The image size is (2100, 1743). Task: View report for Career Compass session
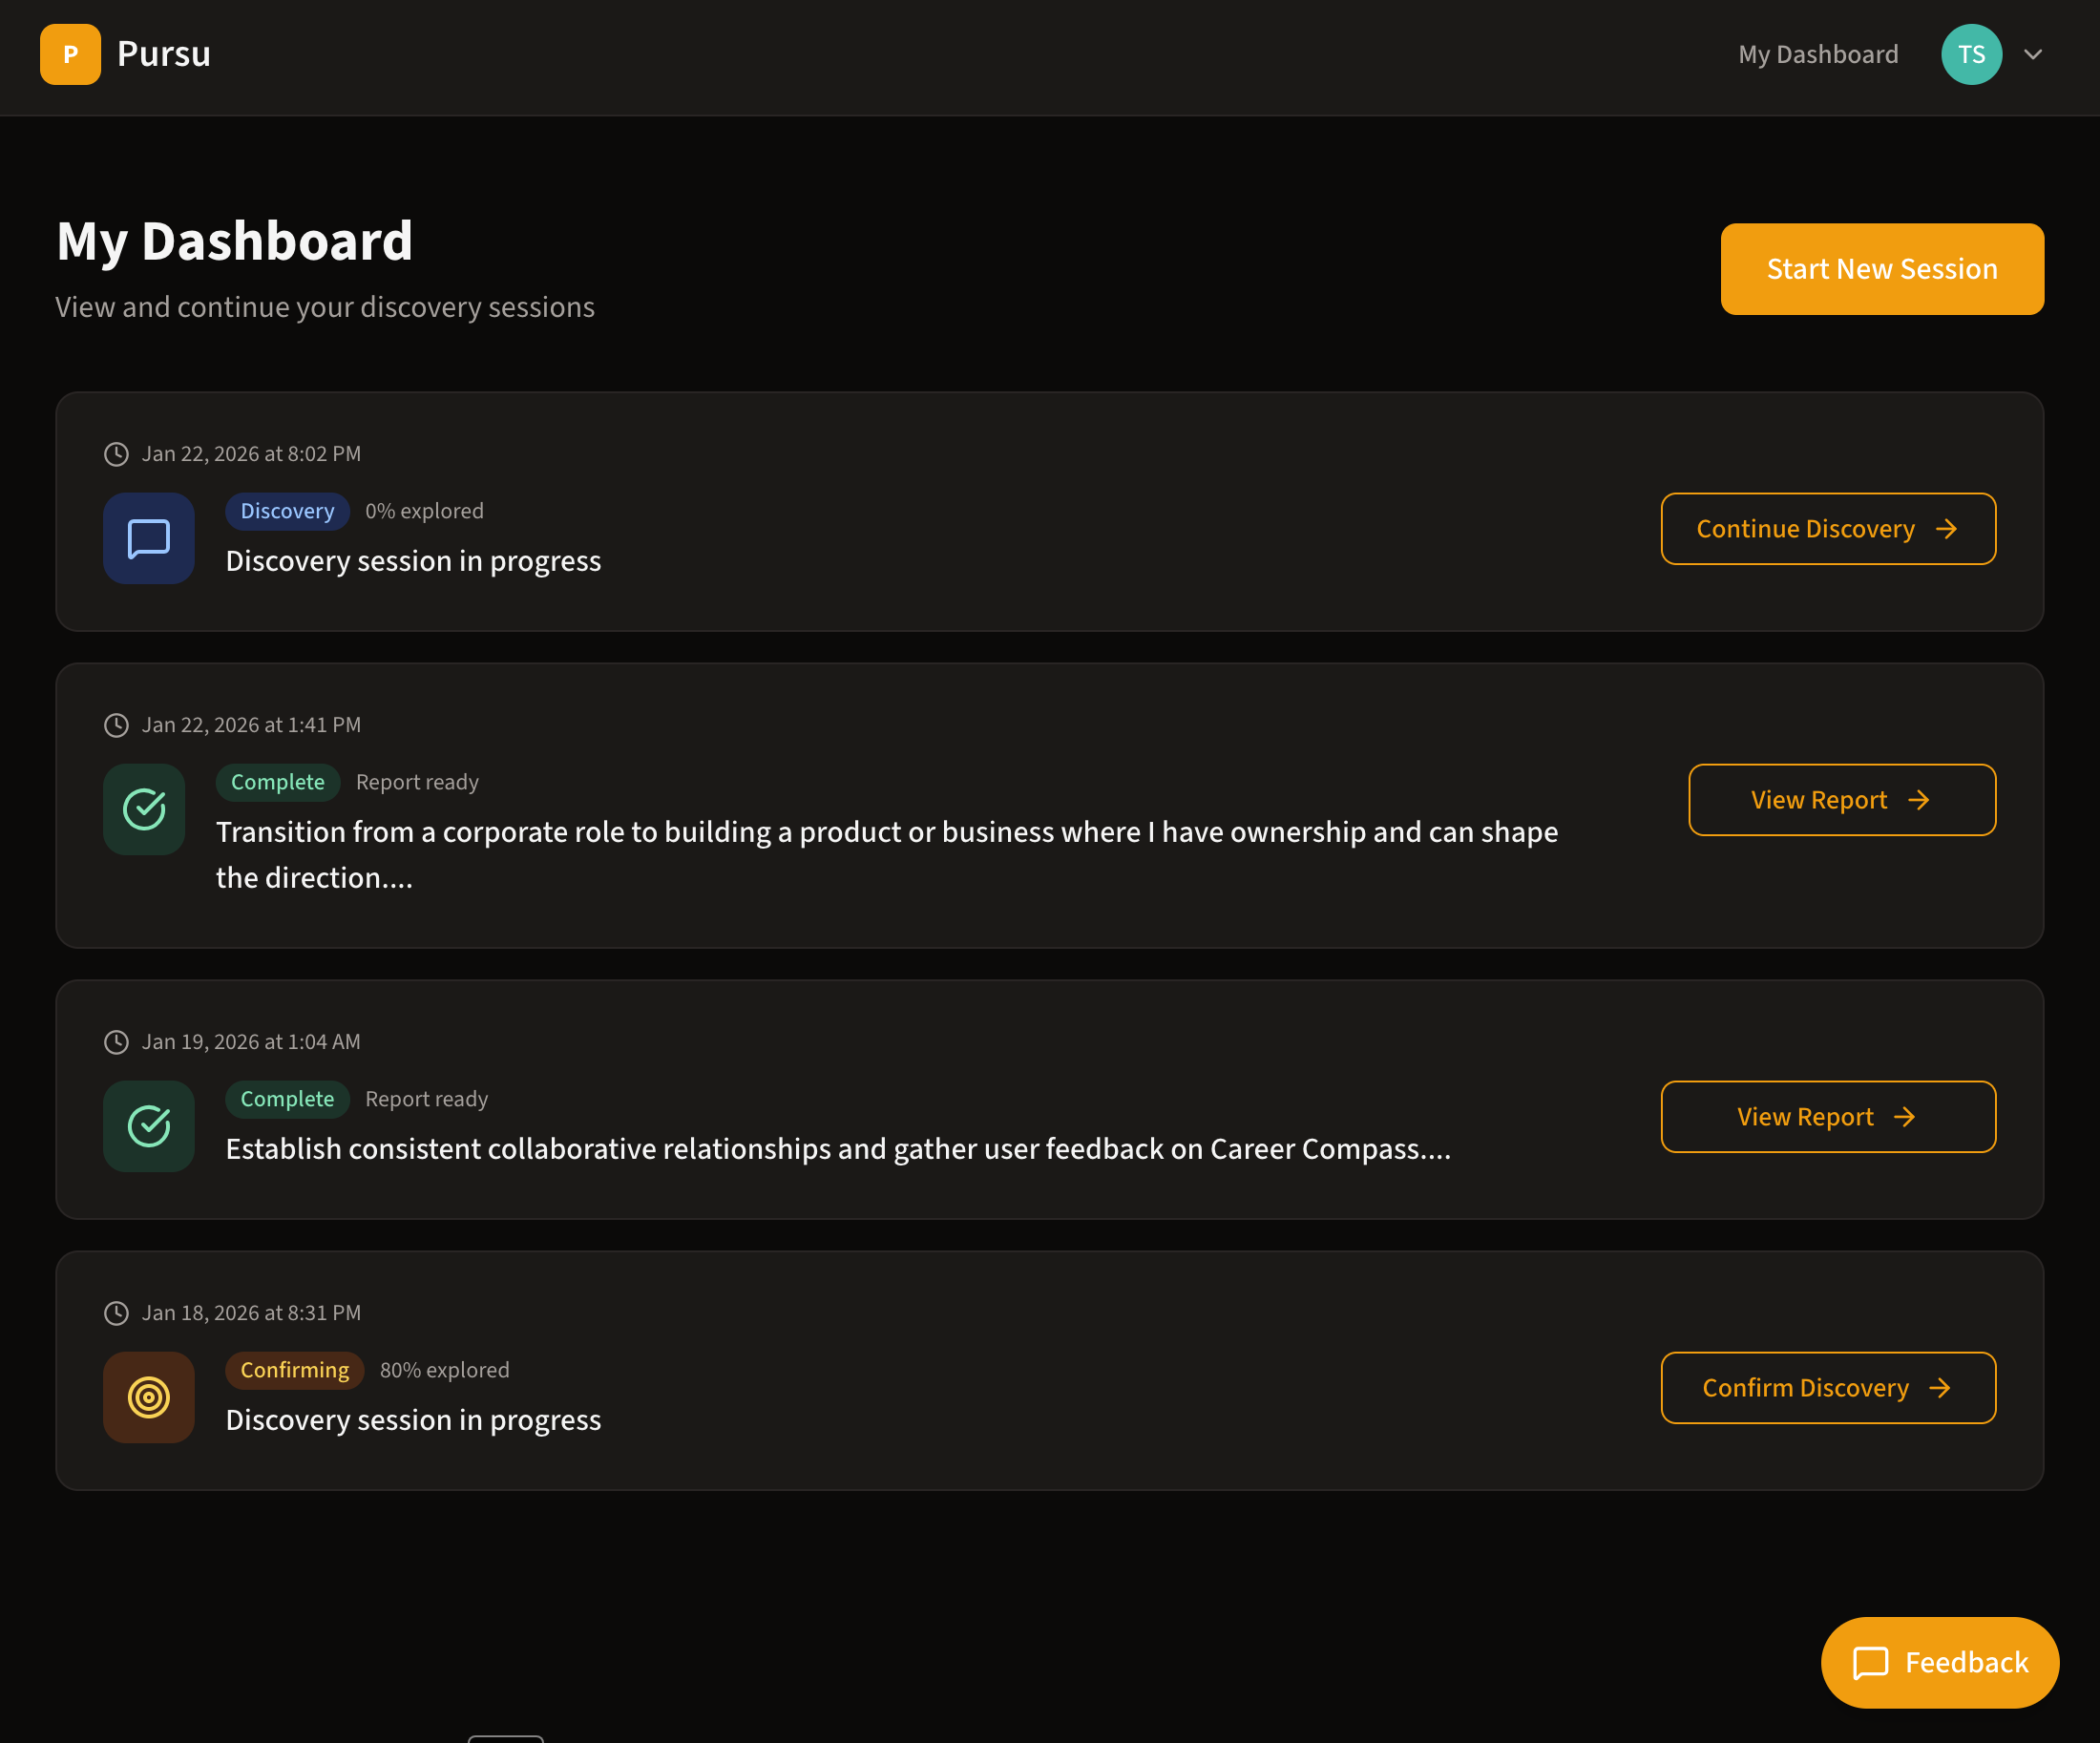point(1827,1117)
